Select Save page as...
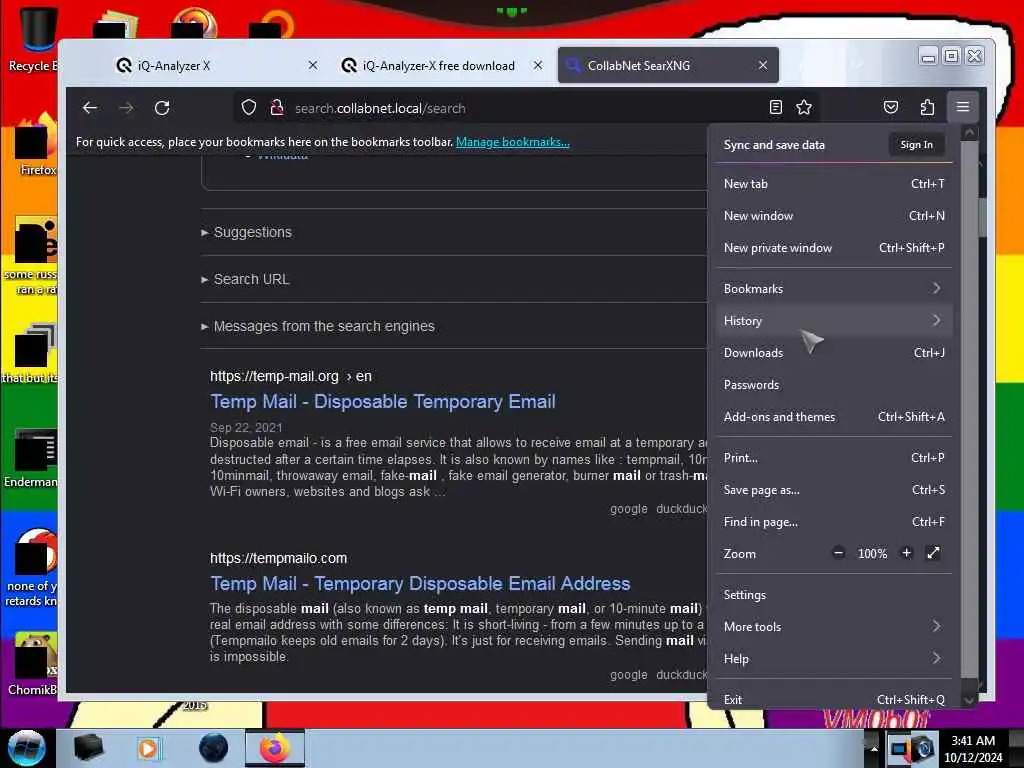1024x768 pixels. click(834, 490)
